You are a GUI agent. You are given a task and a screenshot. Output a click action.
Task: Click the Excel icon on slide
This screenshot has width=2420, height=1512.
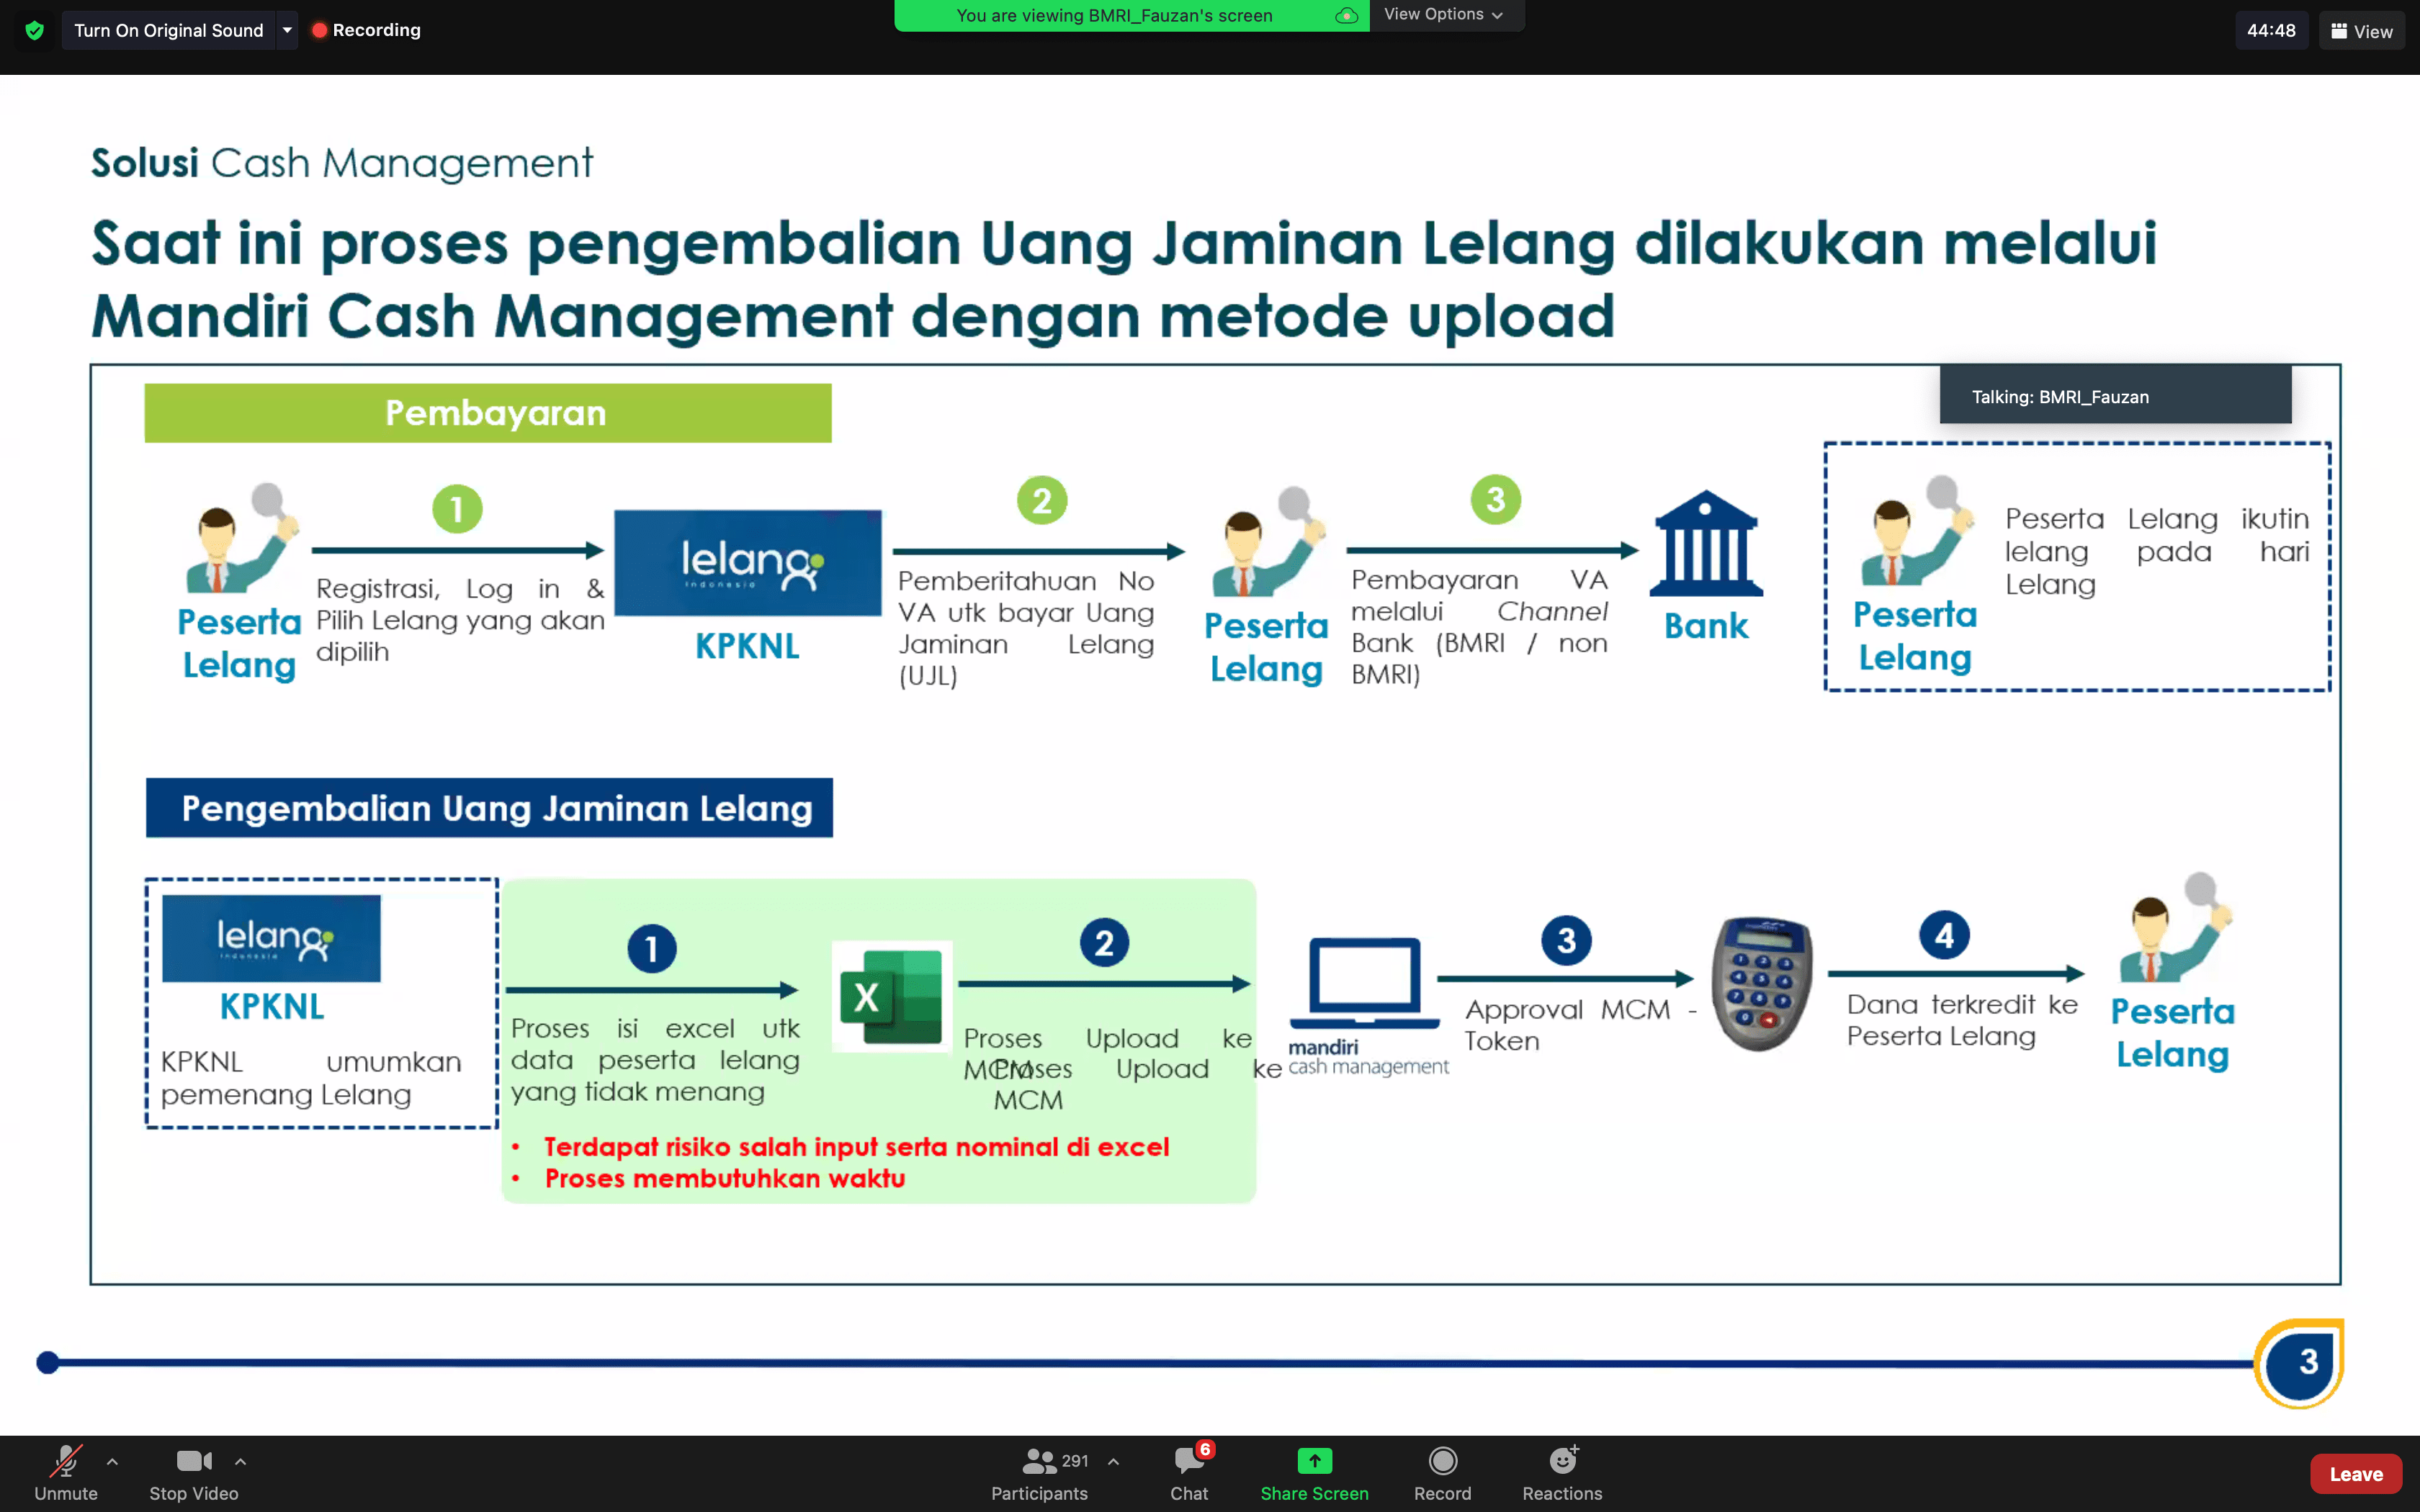(891, 996)
